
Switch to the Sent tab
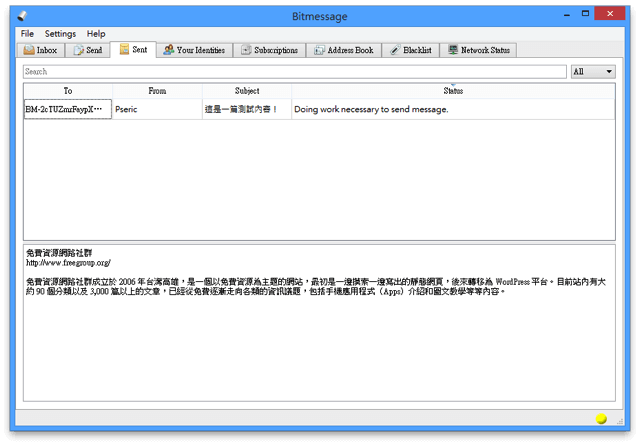click(133, 49)
